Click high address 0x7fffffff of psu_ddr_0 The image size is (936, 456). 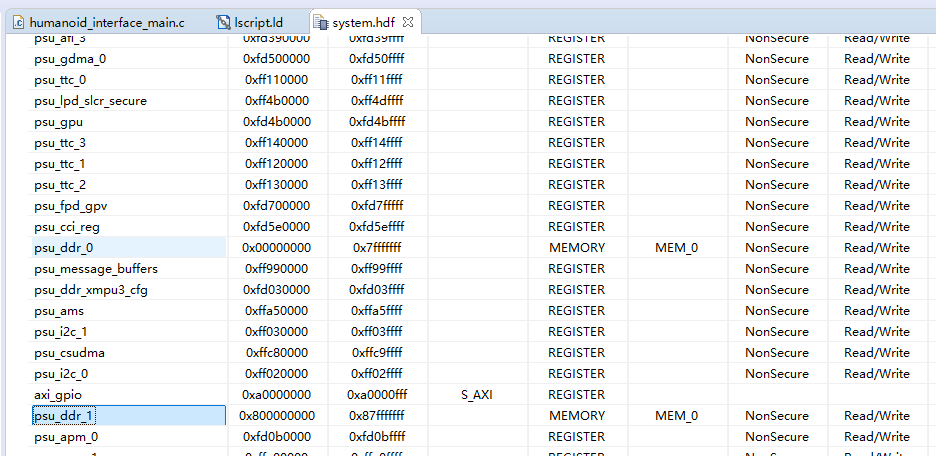pyautogui.click(x=377, y=248)
